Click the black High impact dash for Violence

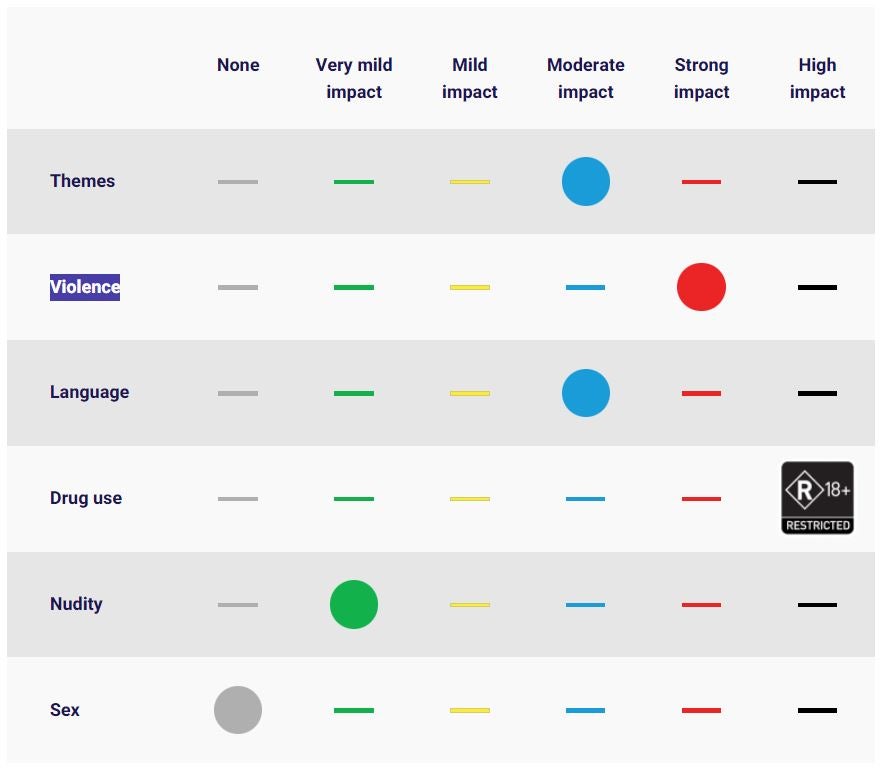[x=817, y=287]
